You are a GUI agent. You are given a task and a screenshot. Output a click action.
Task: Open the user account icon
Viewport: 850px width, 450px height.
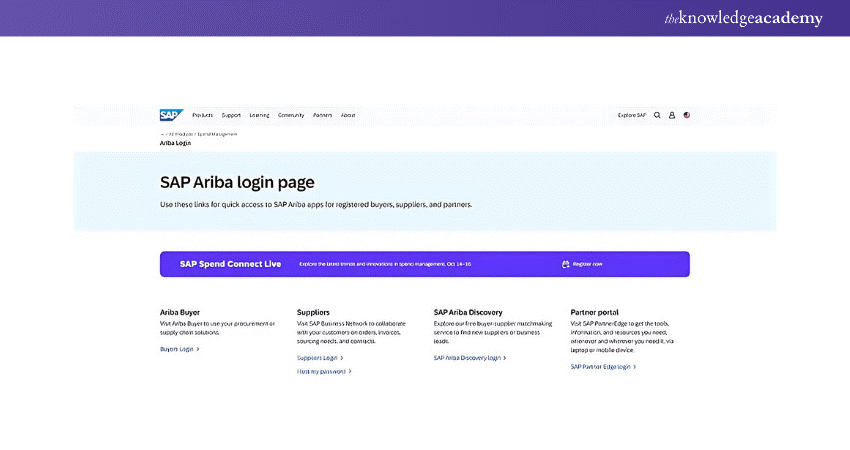pyautogui.click(x=672, y=115)
